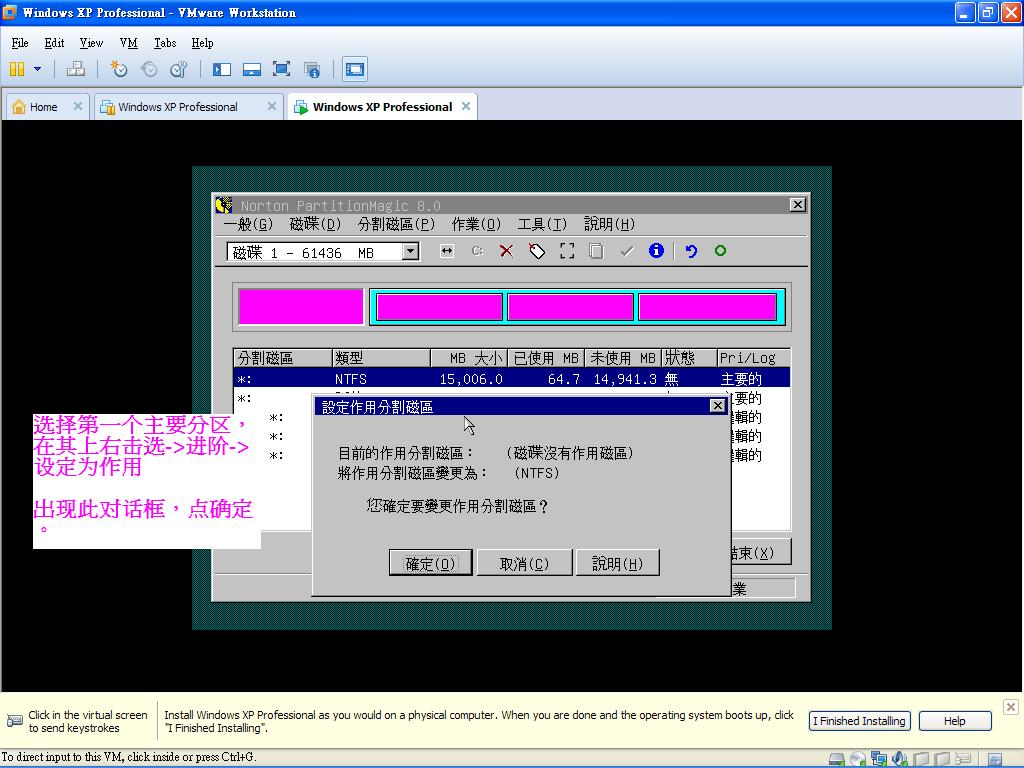Close the active Windows XP Professional tab
The image size is (1024, 768).
tap(466, 106)
